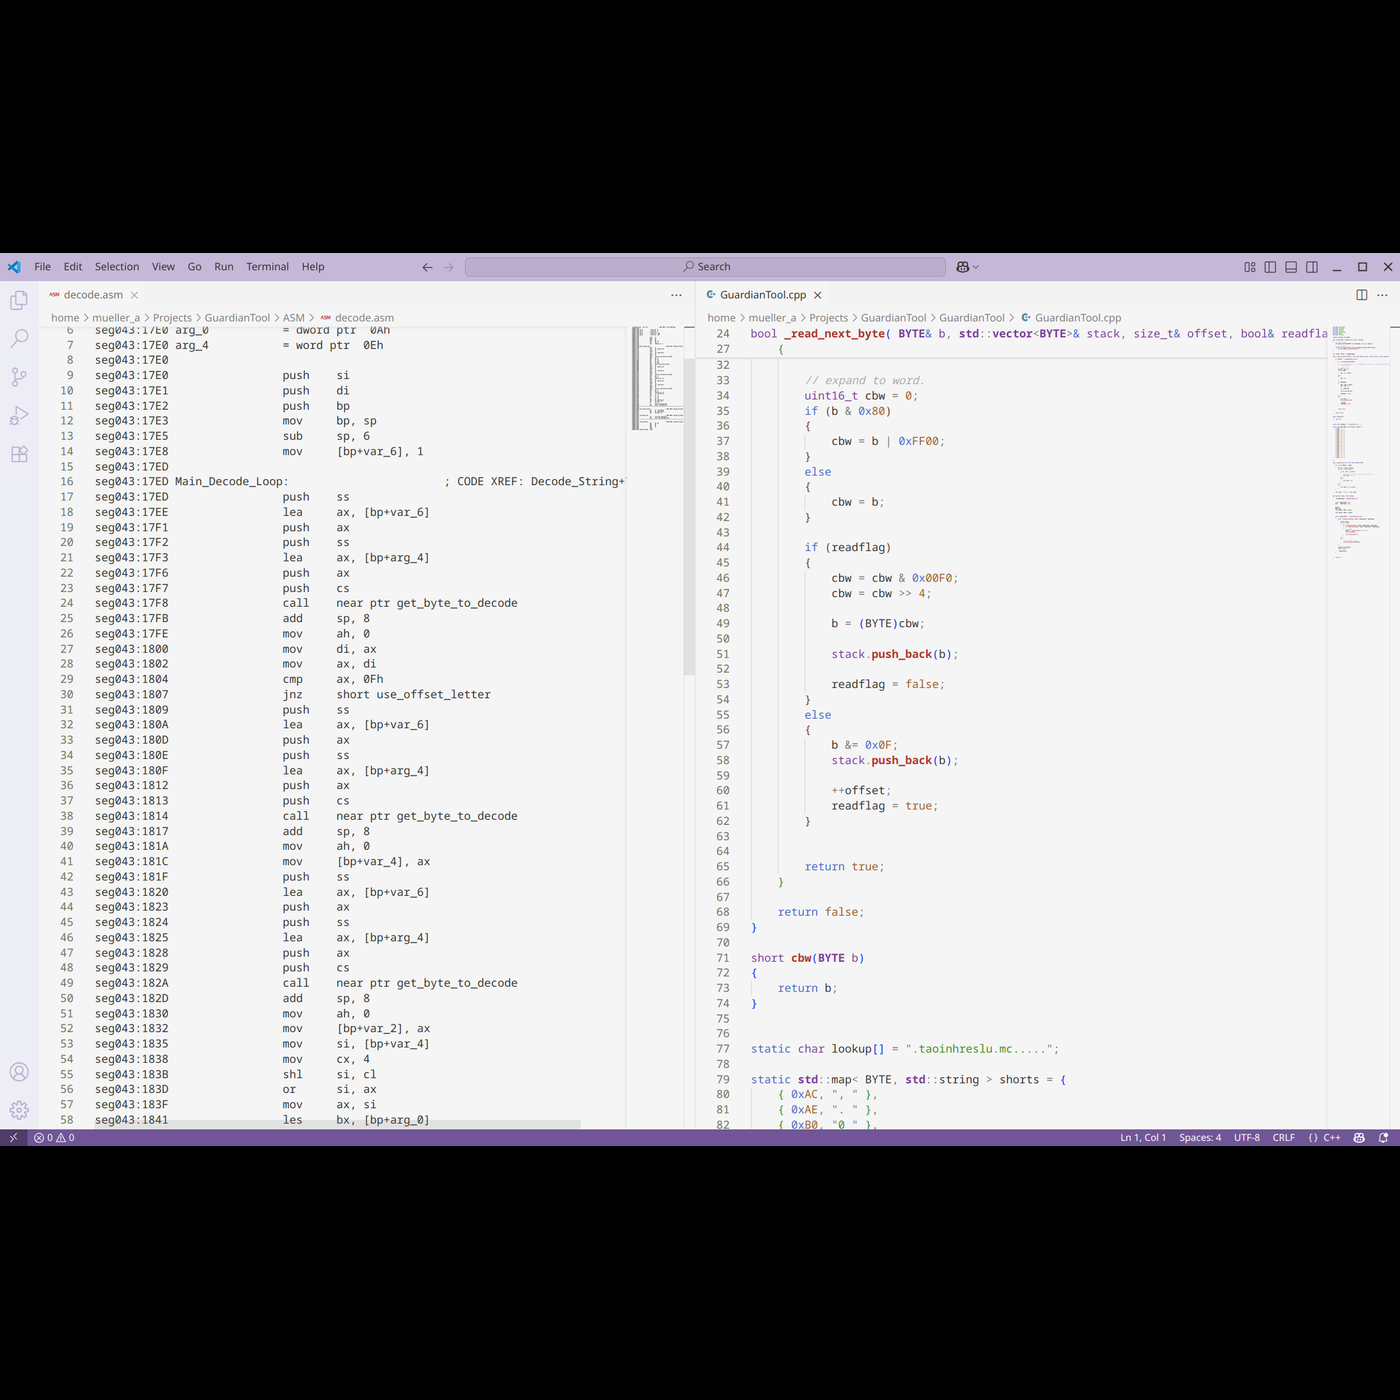Toggle the bottom panel layout button
This screenshot has height=1400, width=1400.
pyautogui.click(x=1291, y=267)
